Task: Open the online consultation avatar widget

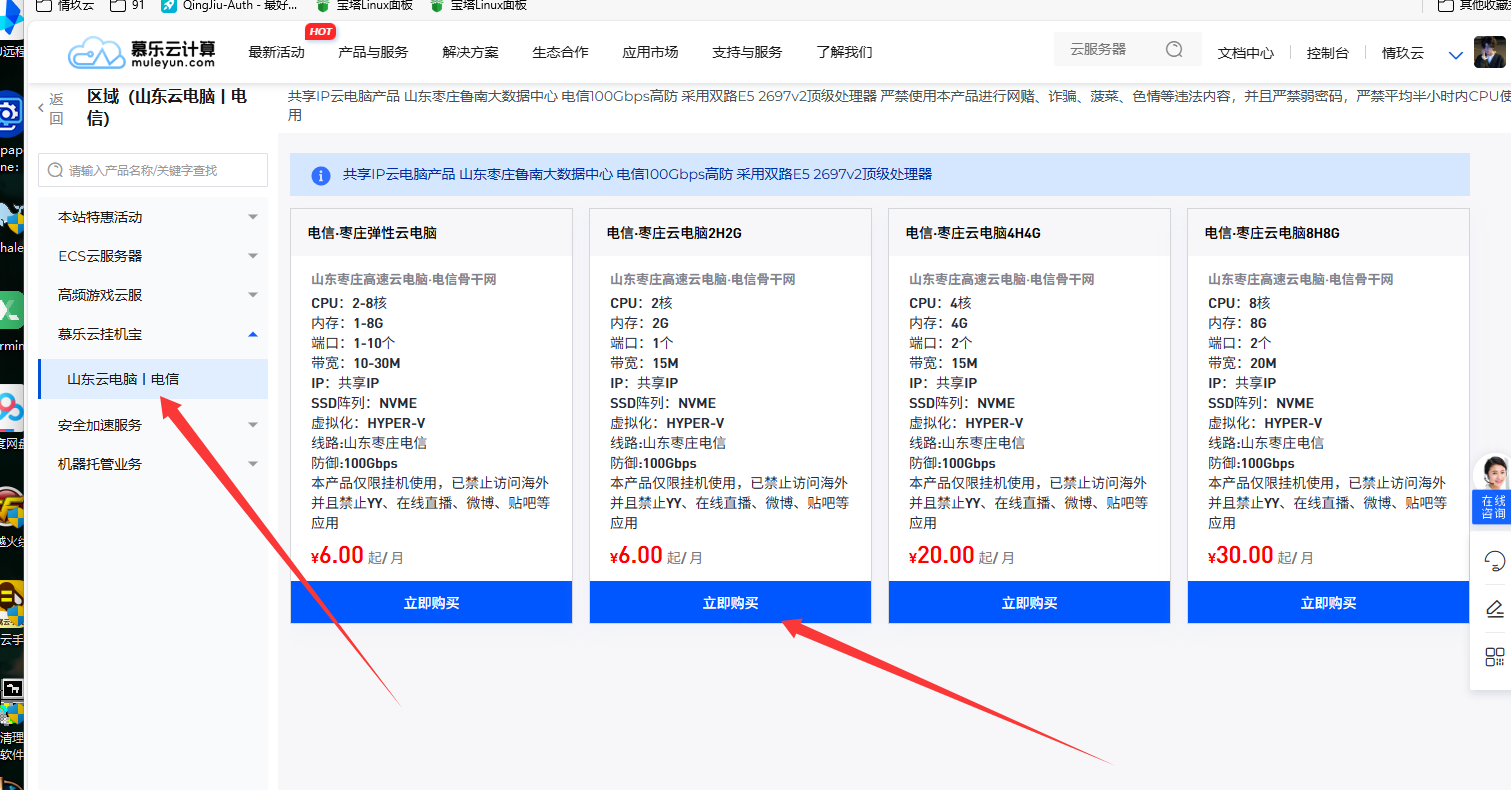Action: pos(1492,487)
